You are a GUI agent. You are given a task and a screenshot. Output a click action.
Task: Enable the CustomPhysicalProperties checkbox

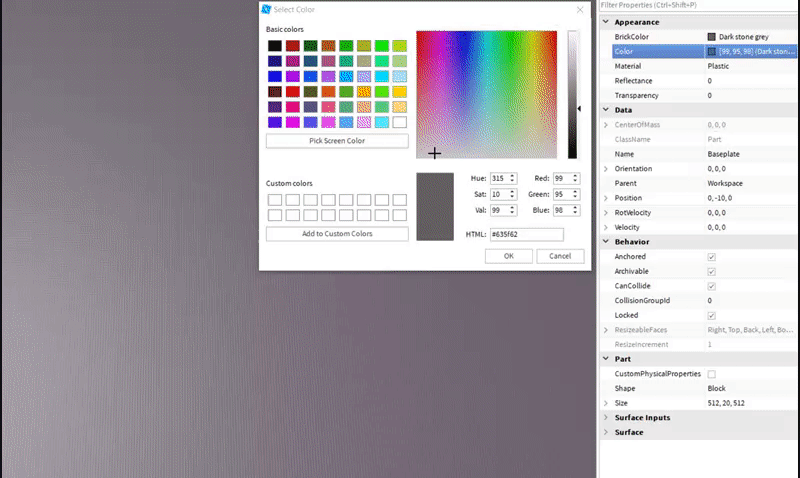tap(711, 374)
